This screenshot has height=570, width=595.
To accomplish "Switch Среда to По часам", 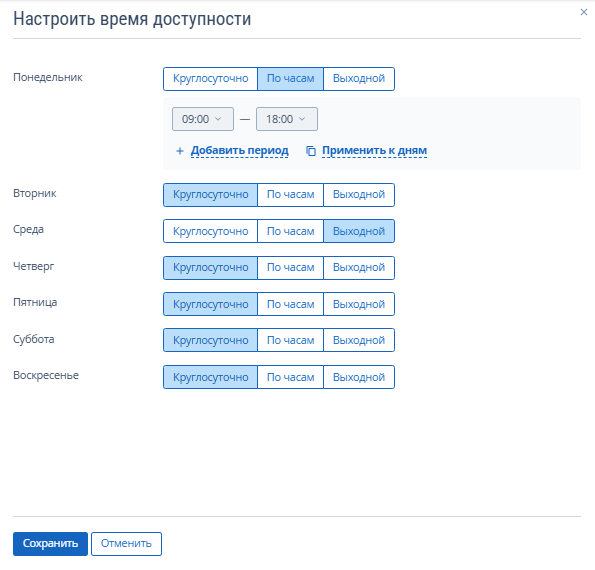I will tap(290, 231).
